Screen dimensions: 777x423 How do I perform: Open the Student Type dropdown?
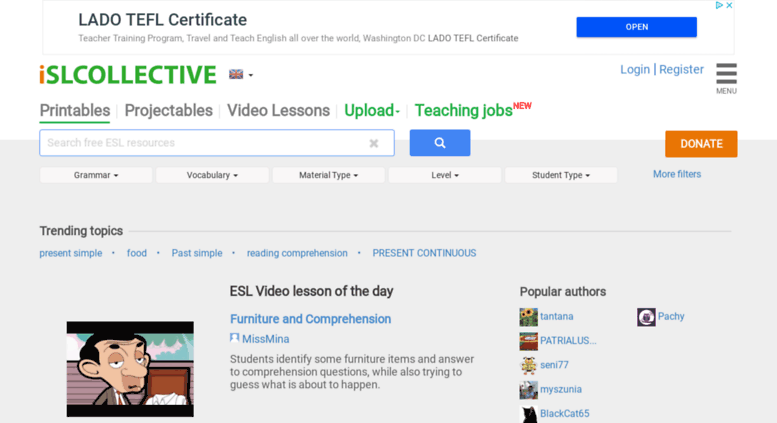coord(561,175)
